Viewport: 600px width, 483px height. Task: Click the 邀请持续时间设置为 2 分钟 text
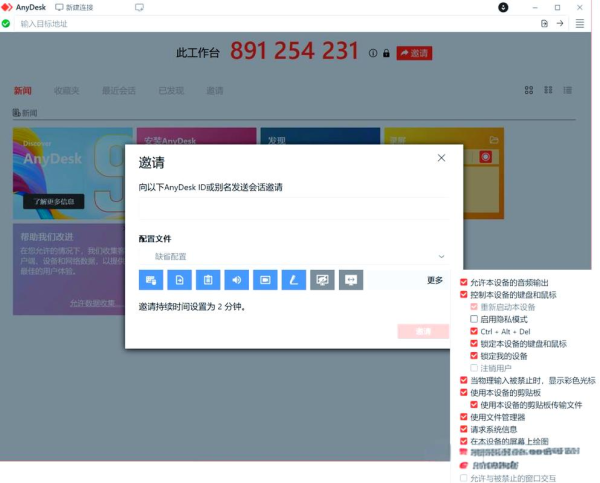pos(192,307)
